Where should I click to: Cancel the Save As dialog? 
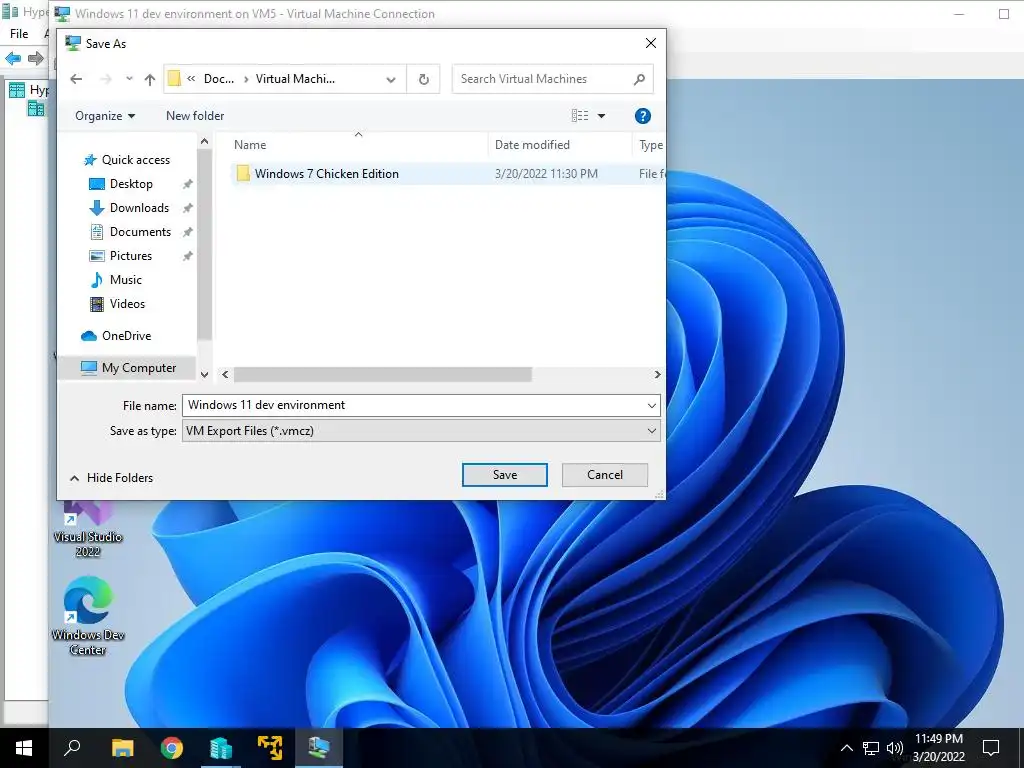605,475
